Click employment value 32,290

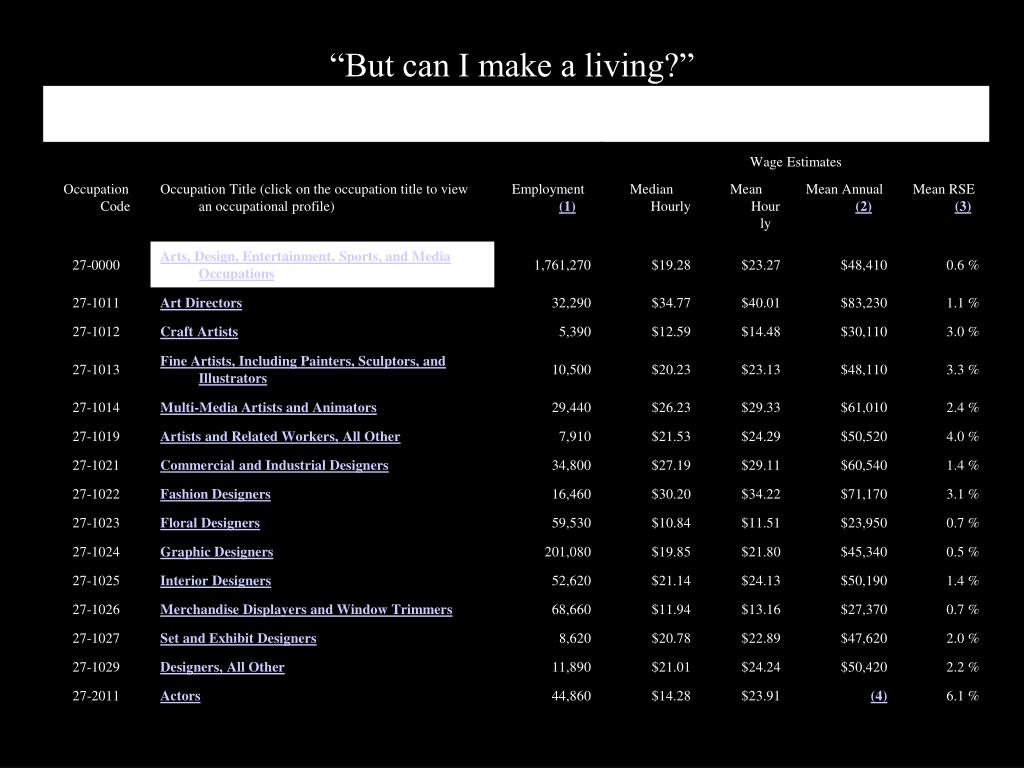pyautogui.click(x=571, y=303)
